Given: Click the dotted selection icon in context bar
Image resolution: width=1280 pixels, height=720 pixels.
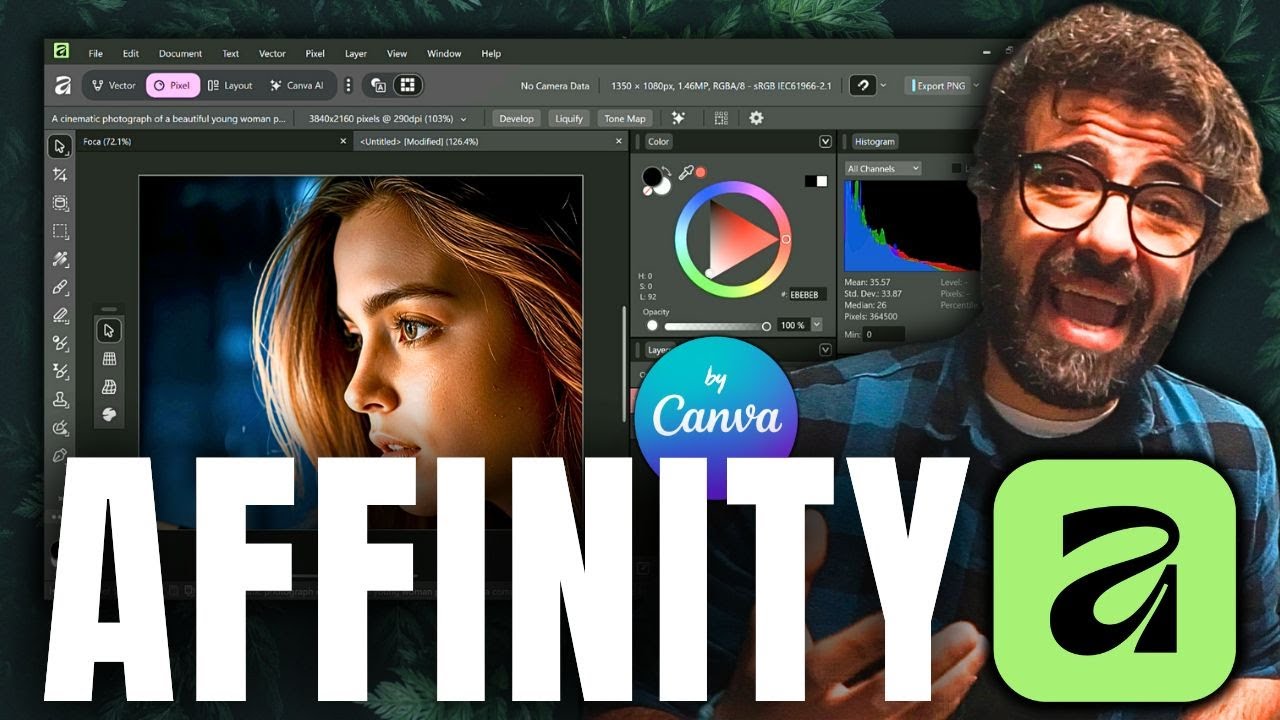Looking at the screenshot, I should click(x=721, y=118).
